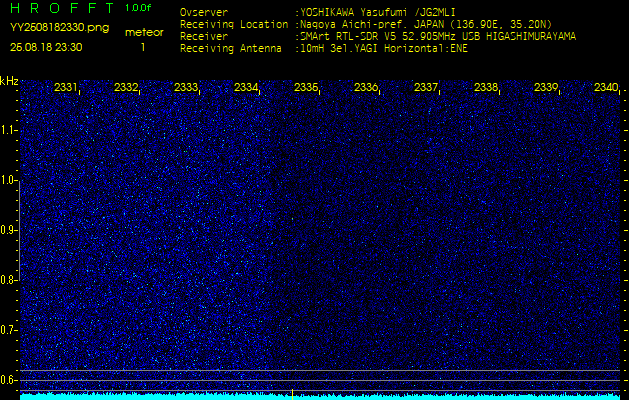Screen dimensions: 629x400
Task: Click the HROFFT title text
Action: [x=61, y=8]
